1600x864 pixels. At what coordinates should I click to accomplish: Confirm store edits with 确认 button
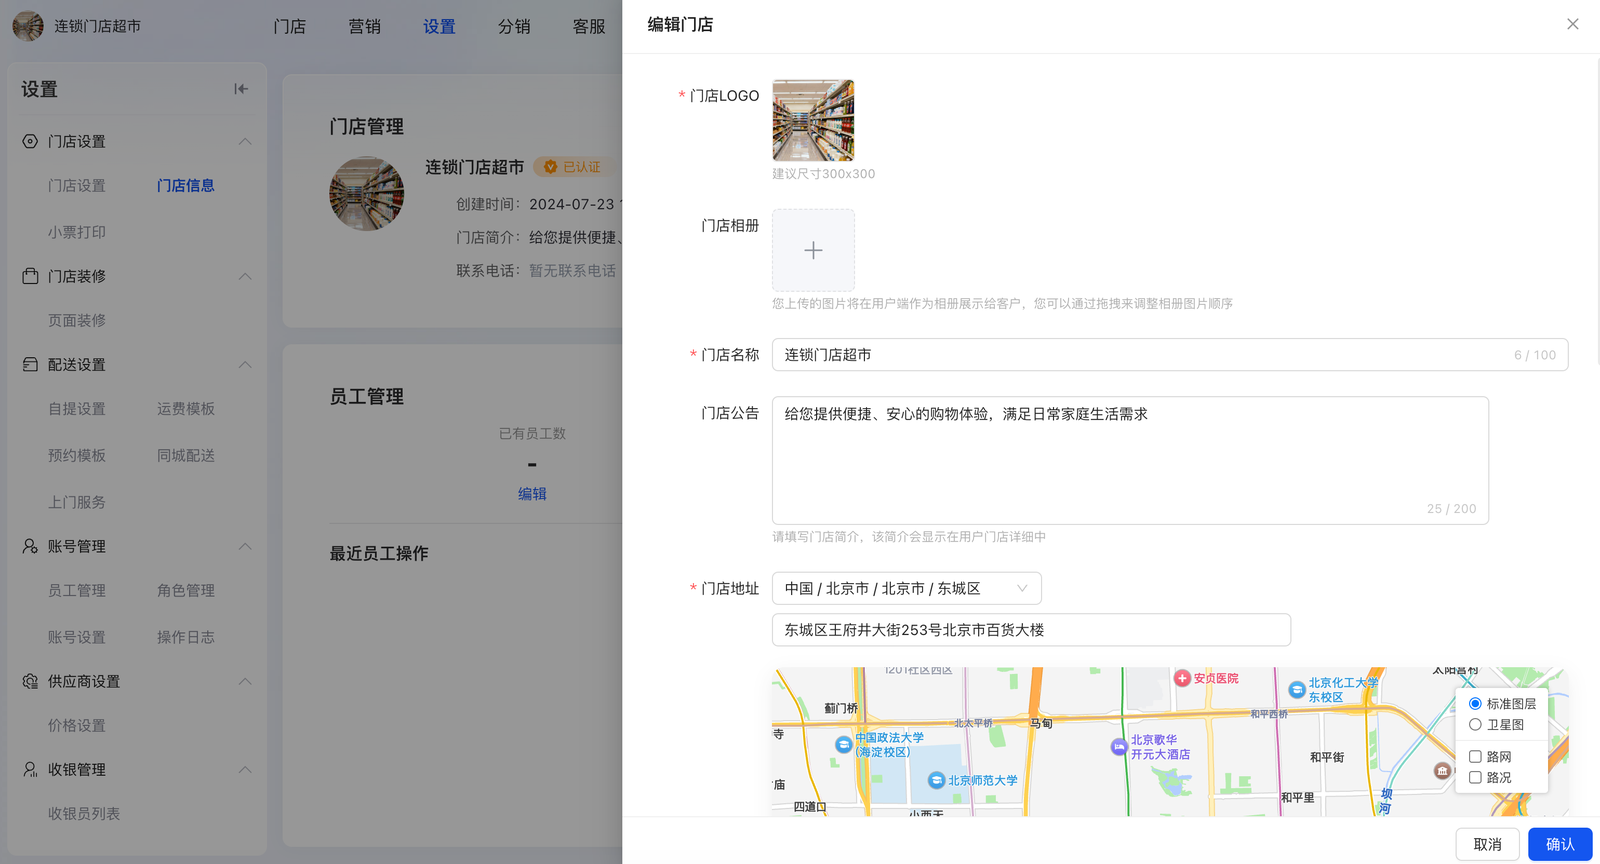click(1559, 844)
